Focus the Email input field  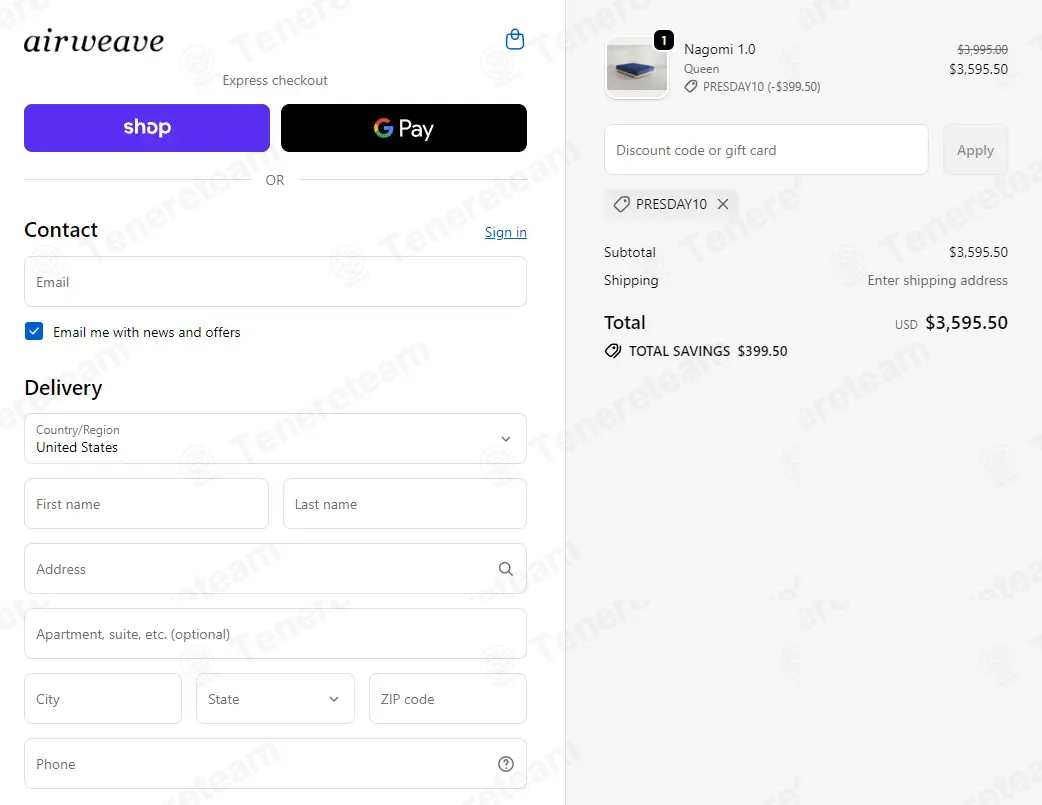click(275, 282)
